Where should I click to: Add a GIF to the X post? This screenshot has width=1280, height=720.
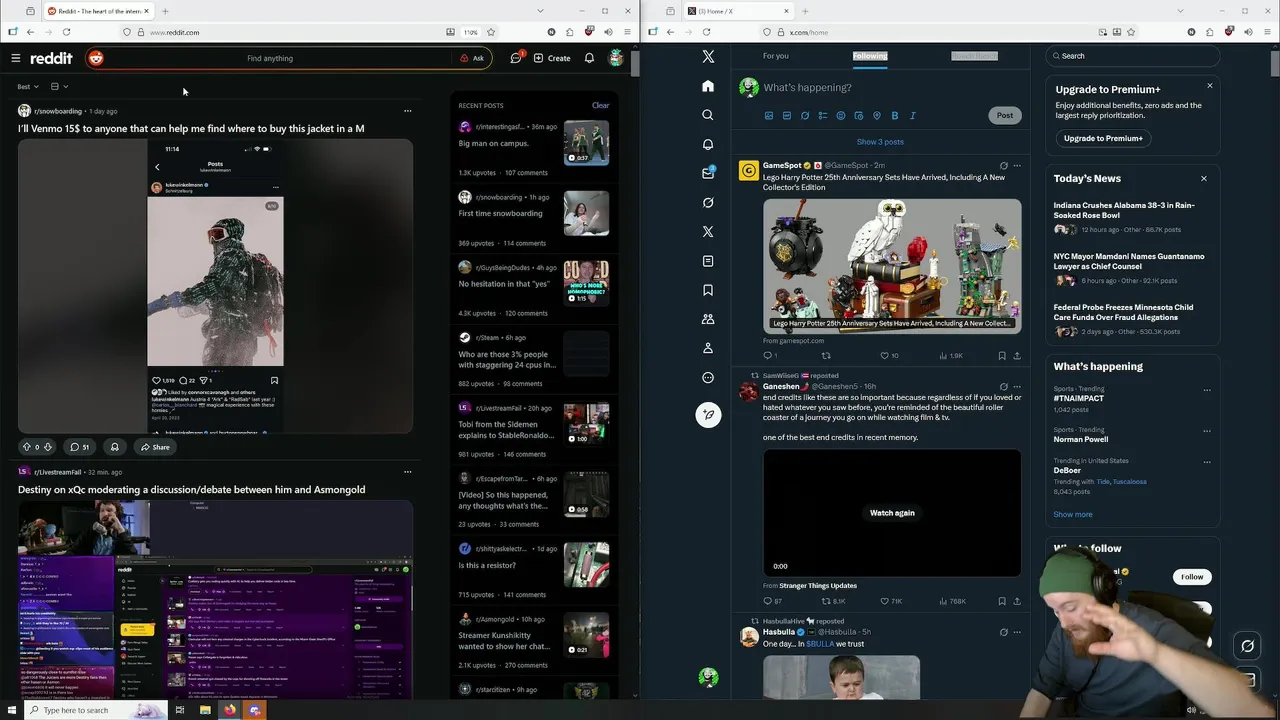click(787, 116)
